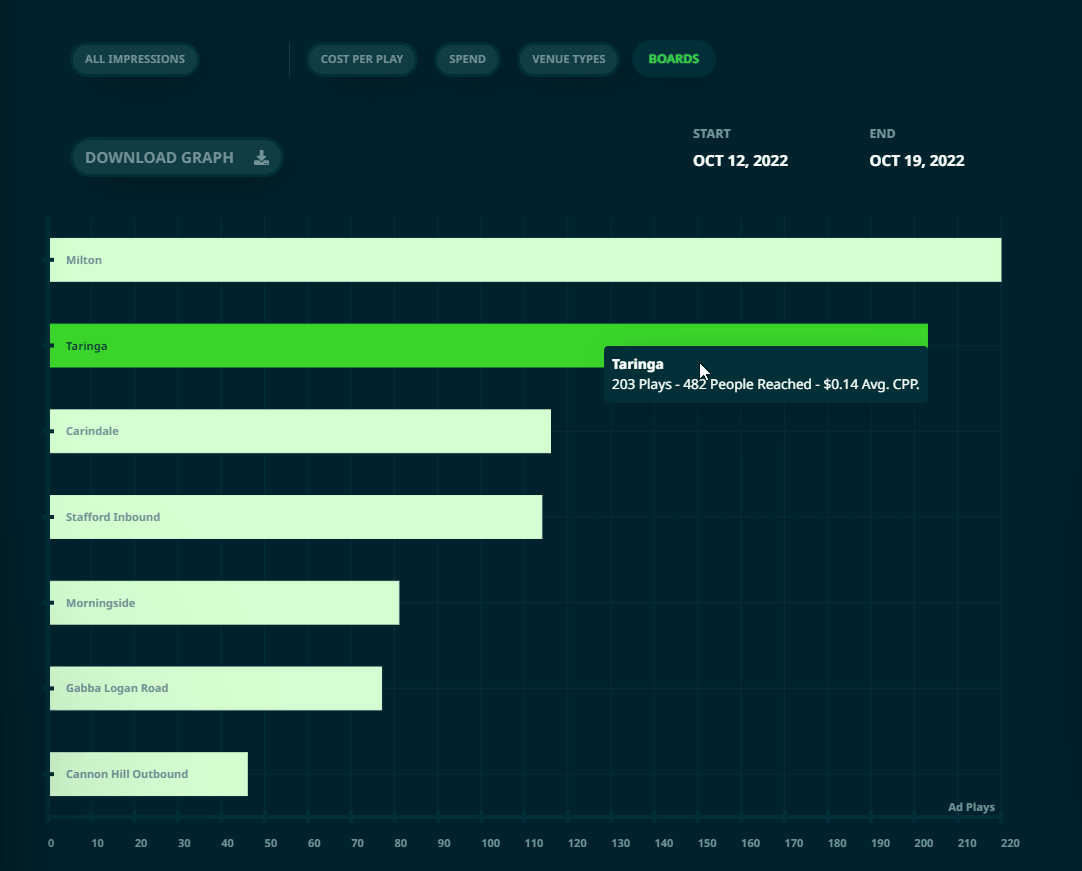Open the start date Oct 12, 2022
The image size is (1082, 871).
740,161
